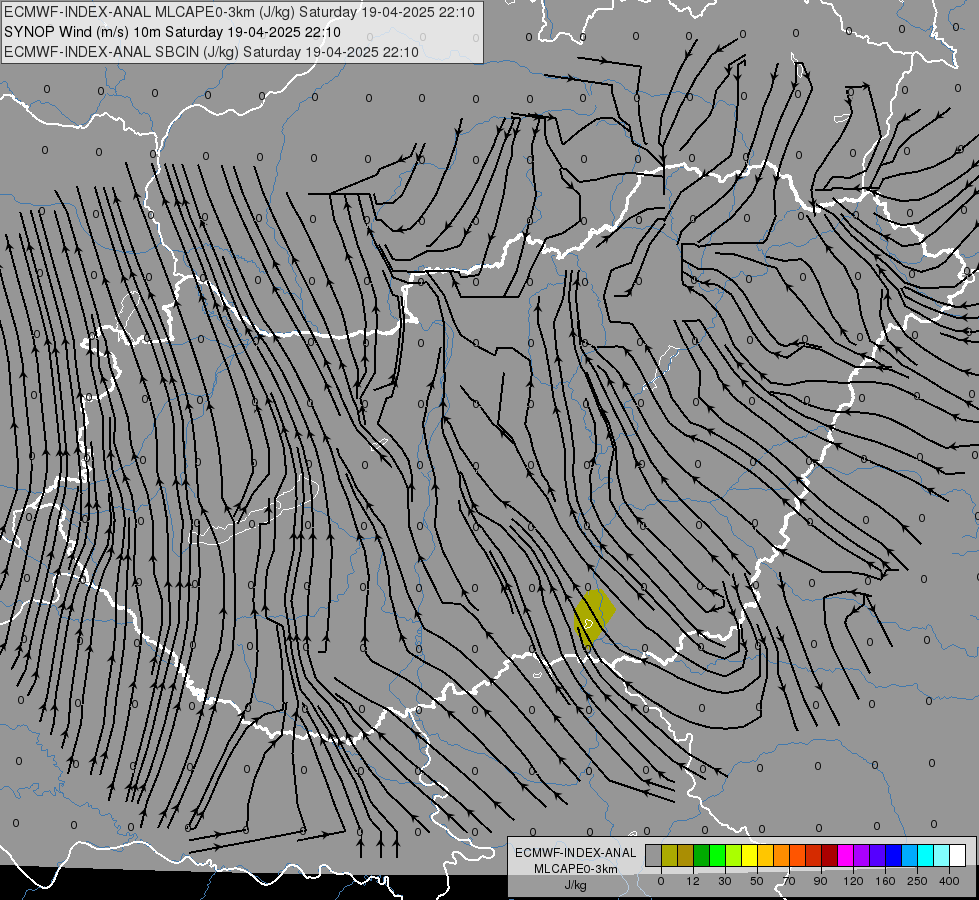This screenshot has height=900, width=979.
Task: Click the pale cyan swatch left of the 400 tick
Action: (942, 855)
